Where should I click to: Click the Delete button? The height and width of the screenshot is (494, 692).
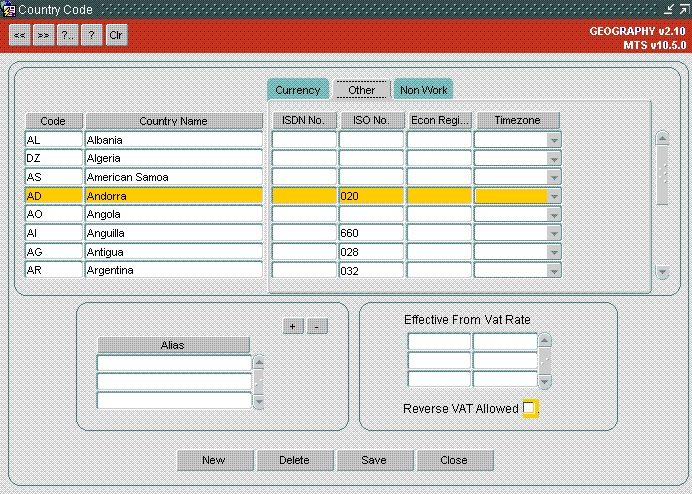295,460
